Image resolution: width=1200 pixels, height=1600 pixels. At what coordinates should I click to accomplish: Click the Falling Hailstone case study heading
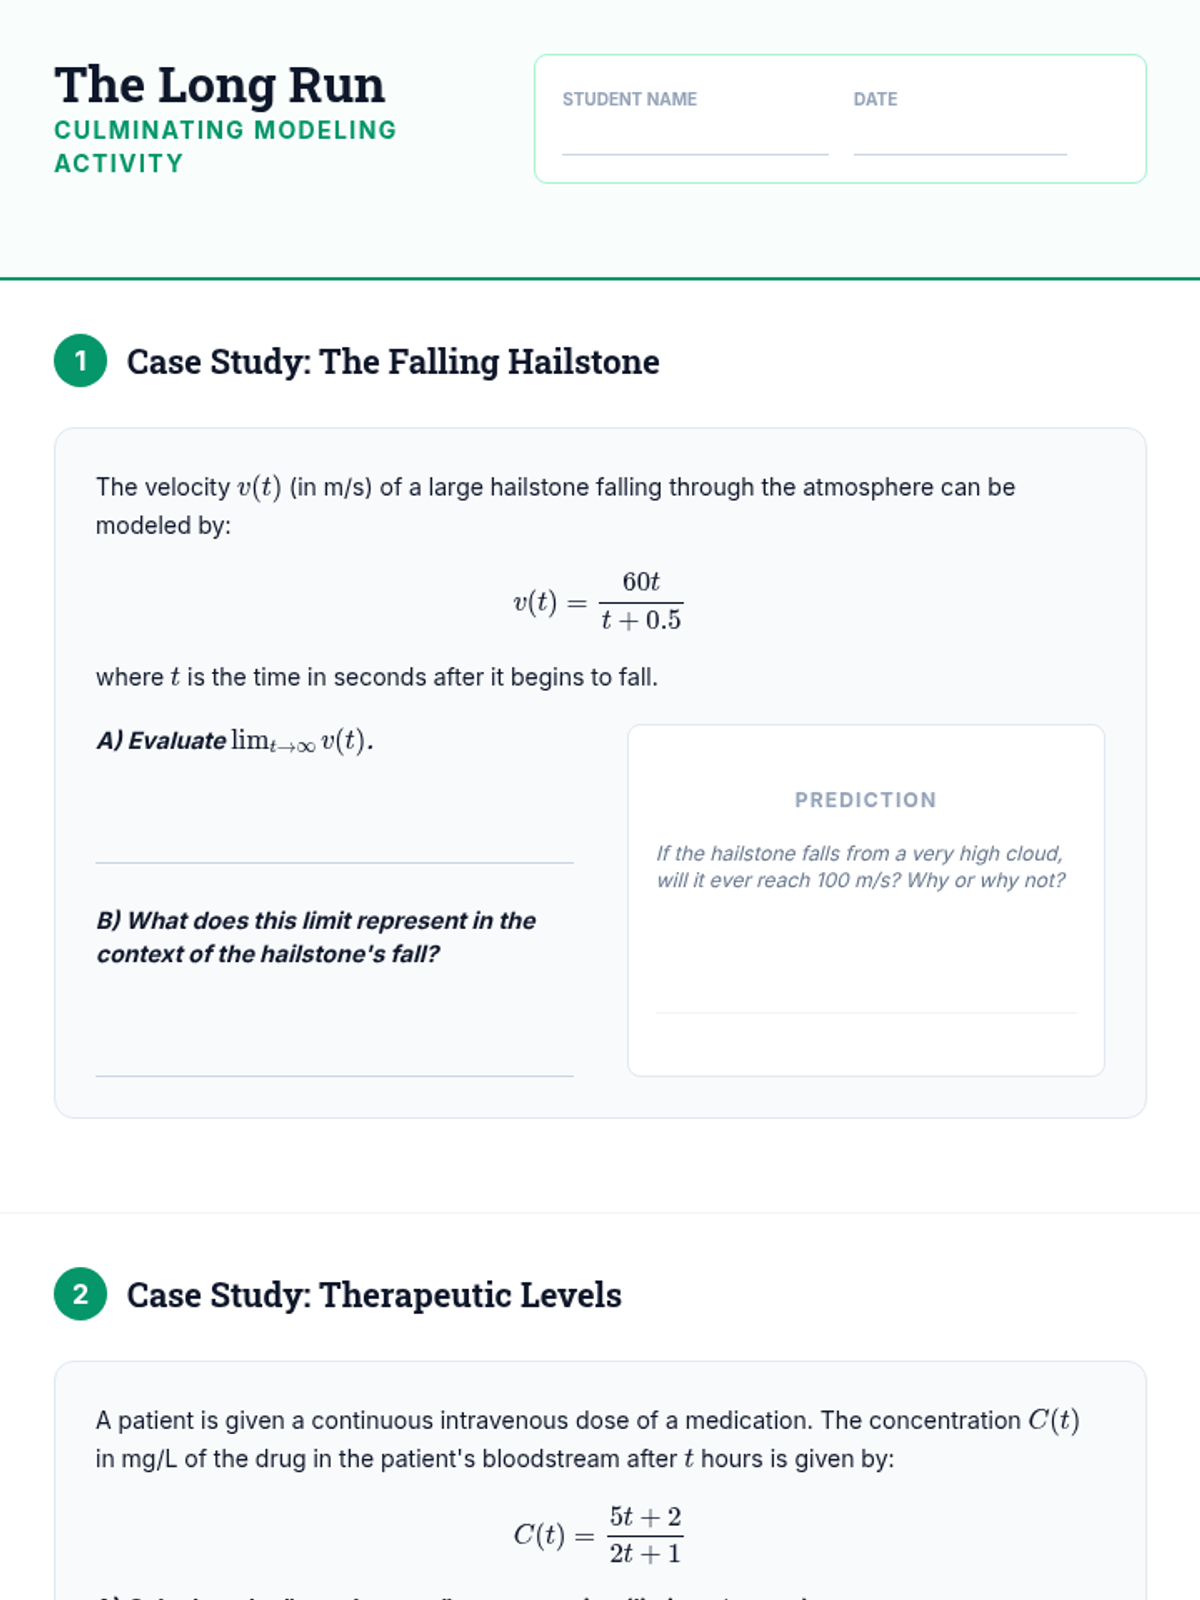(393, 361)
